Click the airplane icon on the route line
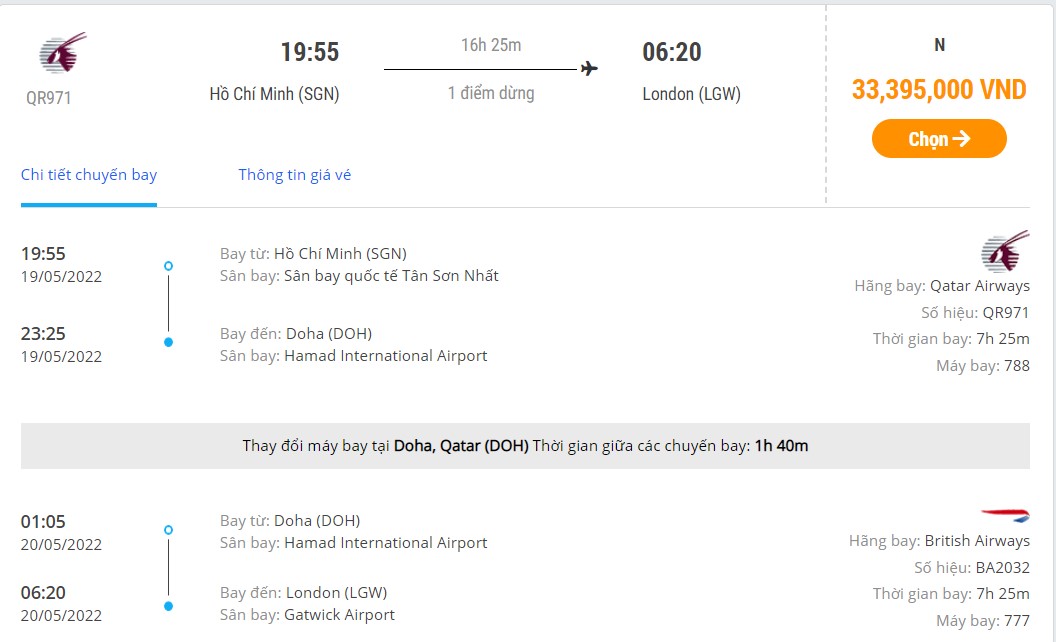Viewport: 1056px width, 642px height. point(589,68)
